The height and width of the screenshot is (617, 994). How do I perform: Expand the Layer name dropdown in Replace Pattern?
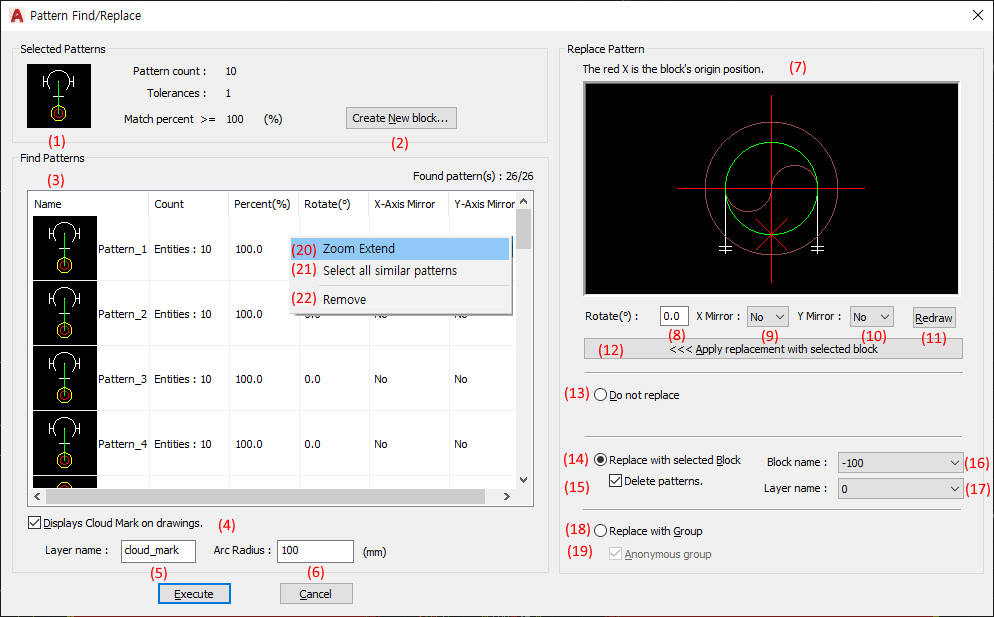pyautogui.click(x=900, y=488)
